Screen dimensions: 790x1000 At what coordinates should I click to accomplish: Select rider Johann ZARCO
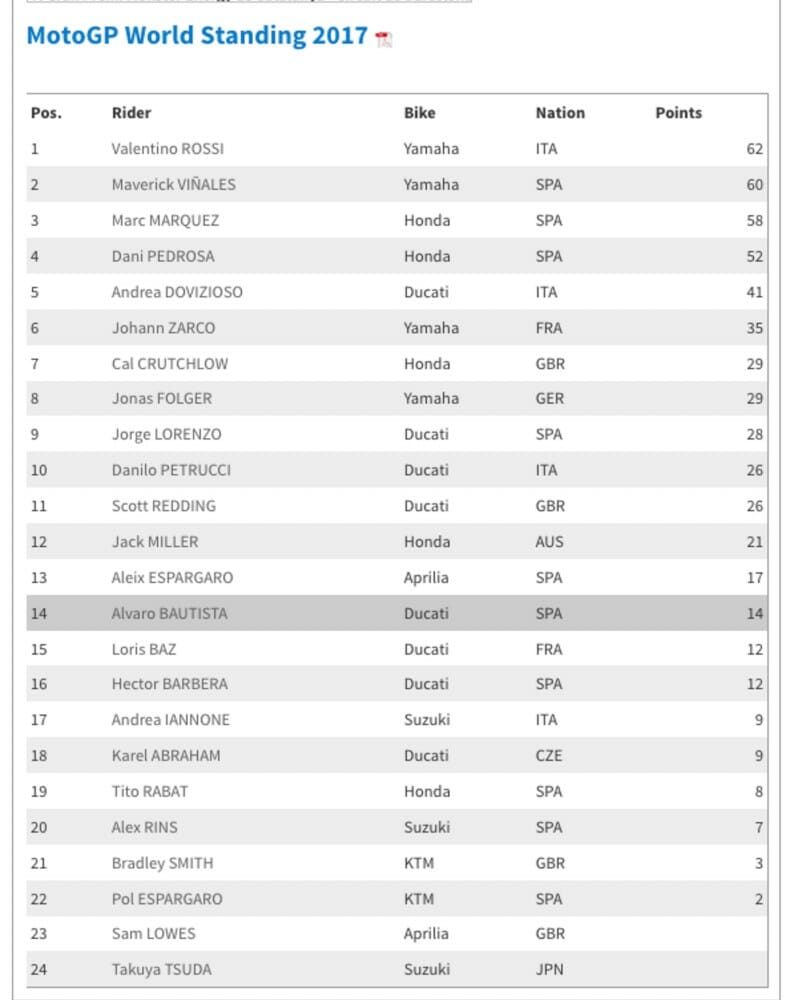coord(163,327)
